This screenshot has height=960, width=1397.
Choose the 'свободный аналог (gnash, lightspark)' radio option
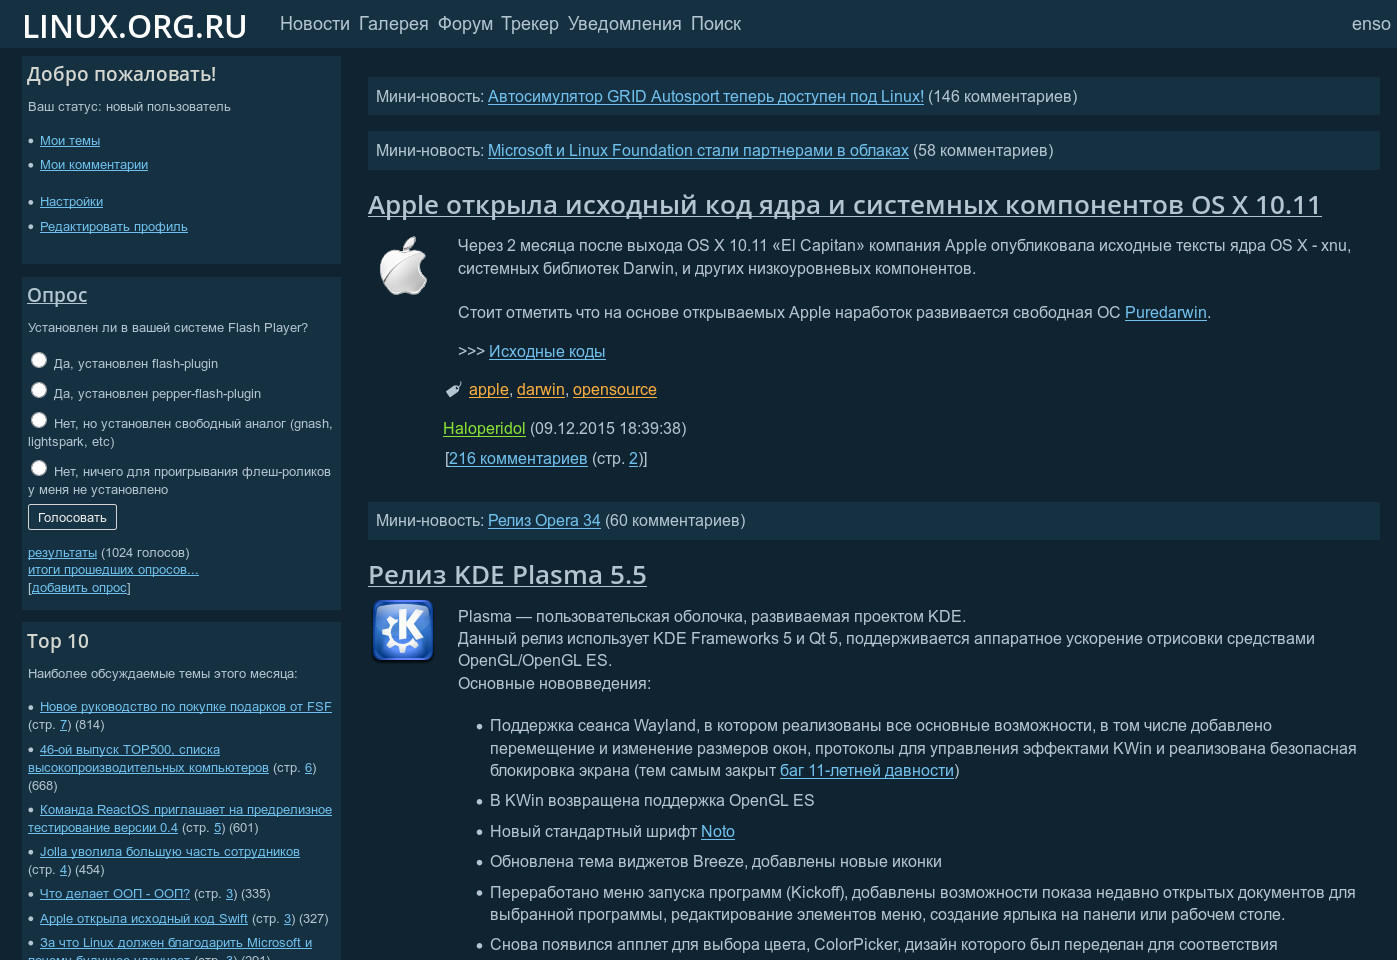point(39,420)
